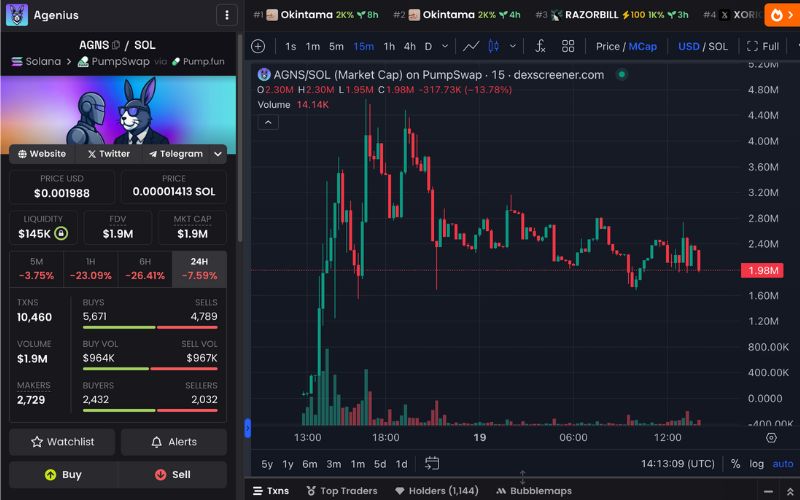Select the line chart style icon
The width and height of the screenshot is (800, 500).
pos(470,46)
